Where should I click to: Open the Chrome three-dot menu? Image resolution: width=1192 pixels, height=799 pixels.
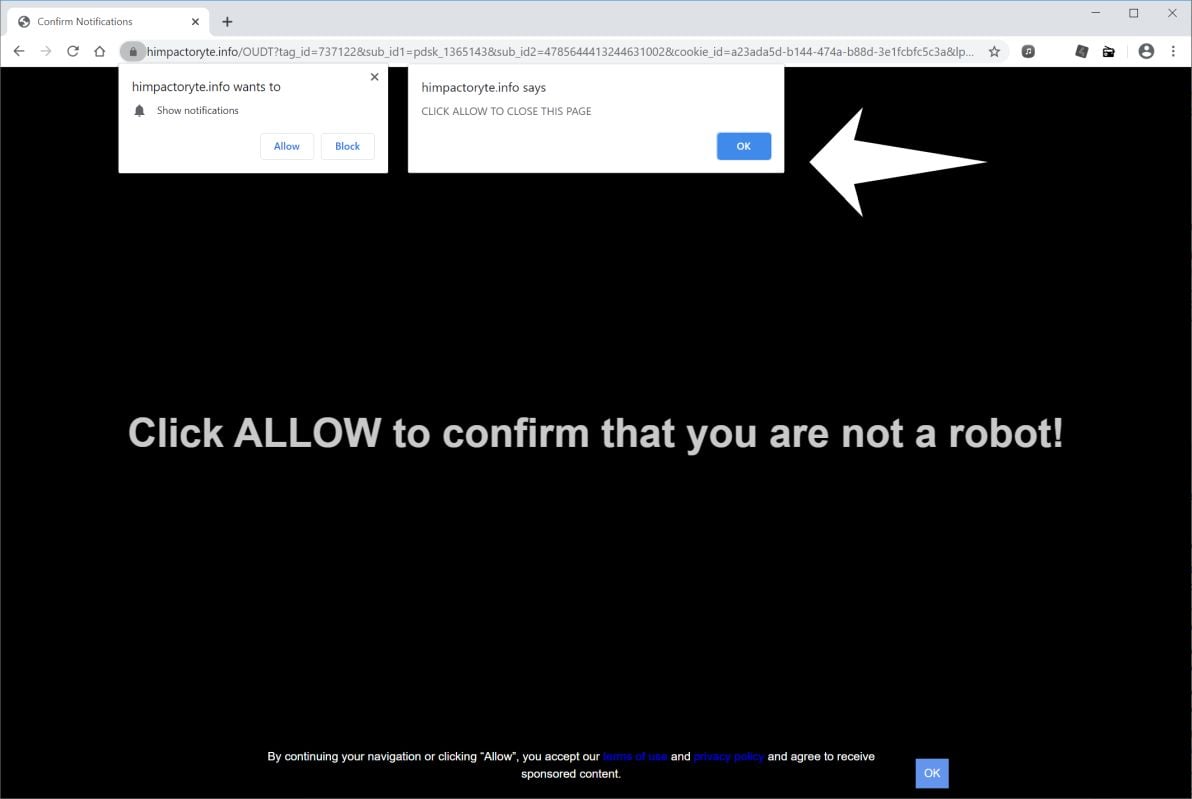coord(1173,51)
